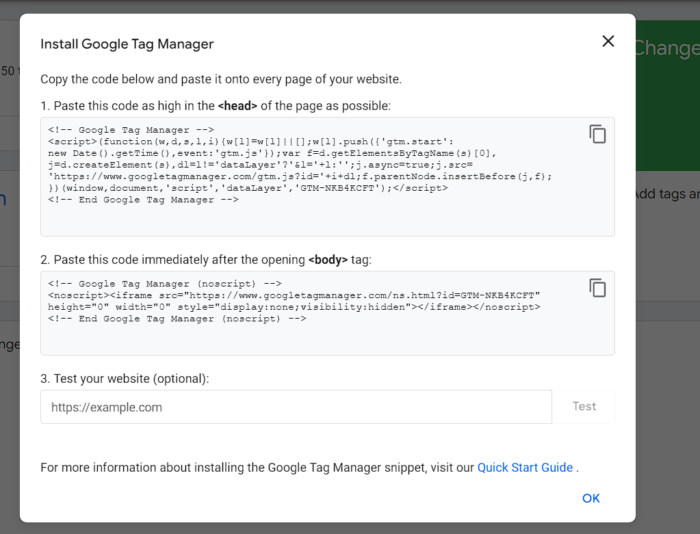Click the bold '<body>' text in step 2

[328, 260]
